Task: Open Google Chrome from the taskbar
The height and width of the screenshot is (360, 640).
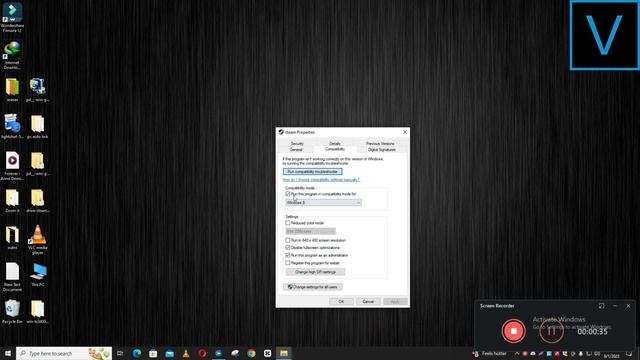Action: click(x=251, y=353)
